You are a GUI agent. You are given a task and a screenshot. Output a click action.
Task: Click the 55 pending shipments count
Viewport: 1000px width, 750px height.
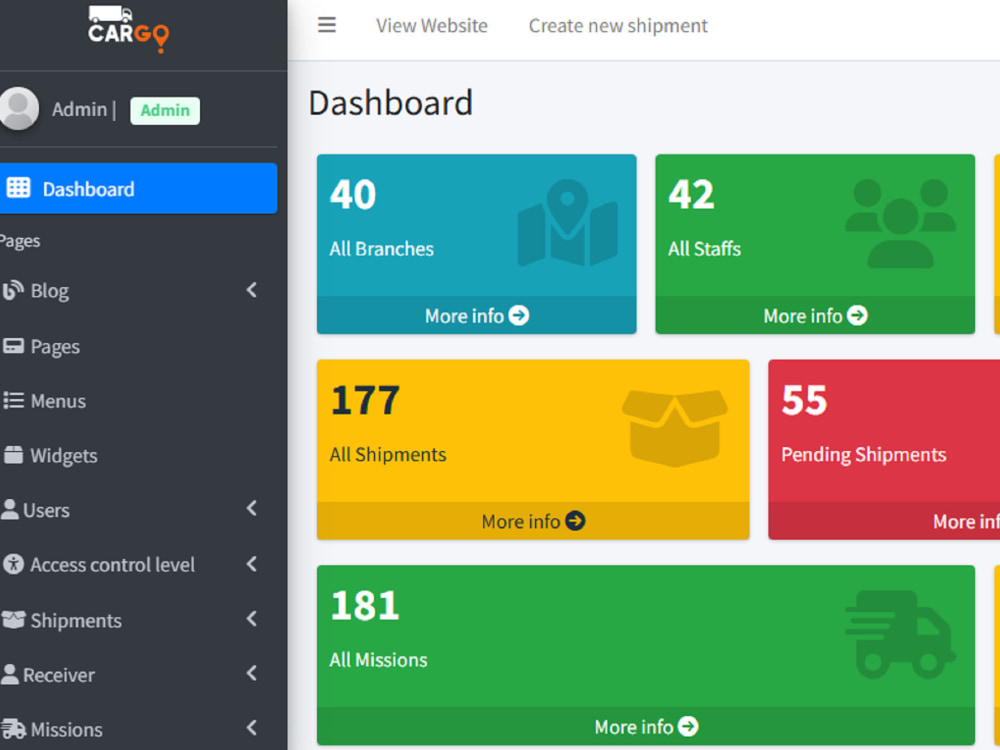[805, 401]
